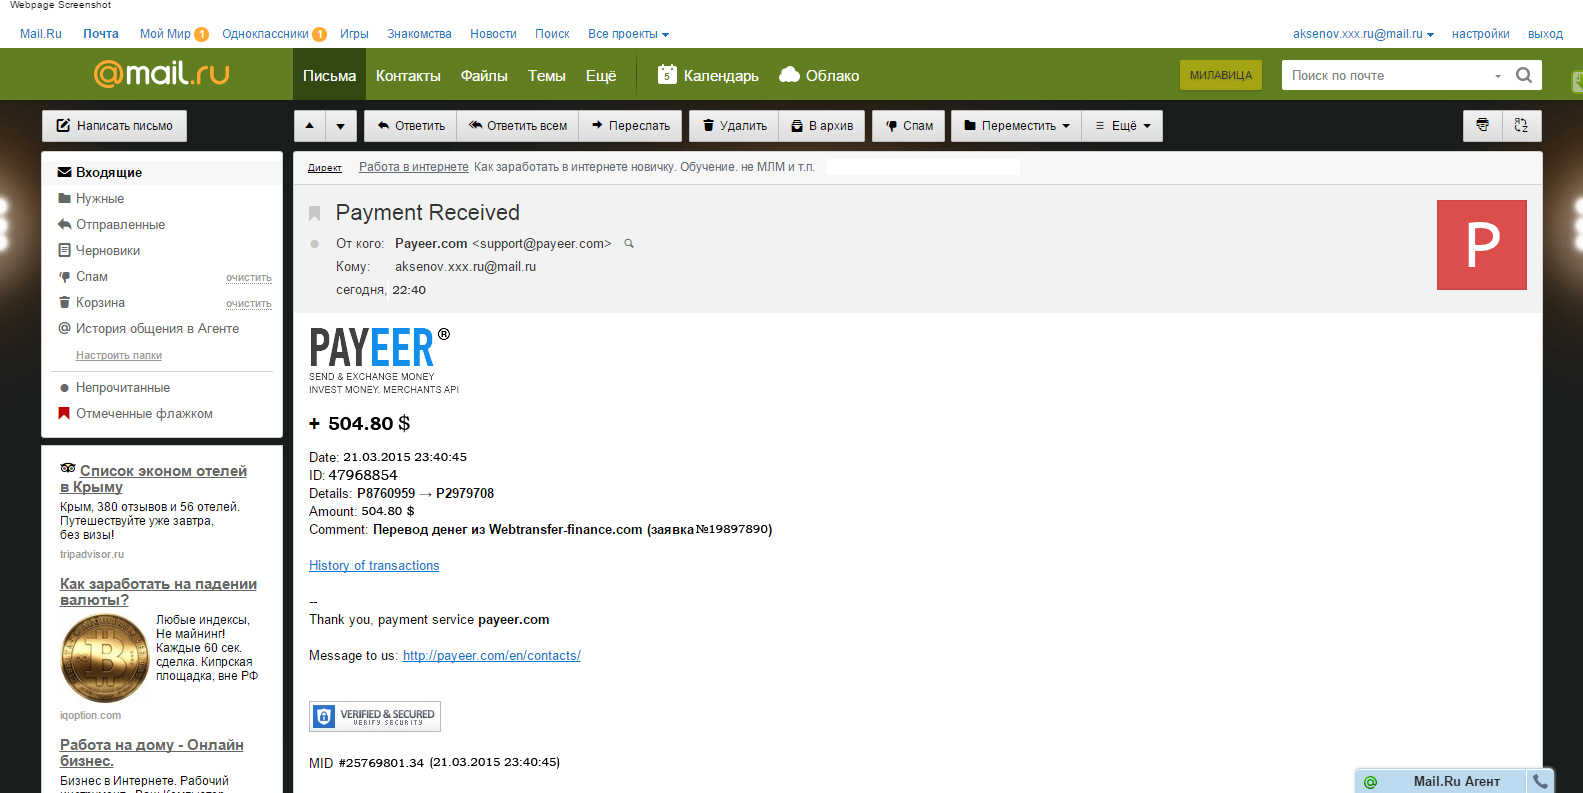Click the Поиск по почте search field
Screen dimensions: 1583x793
[1388, 76]
